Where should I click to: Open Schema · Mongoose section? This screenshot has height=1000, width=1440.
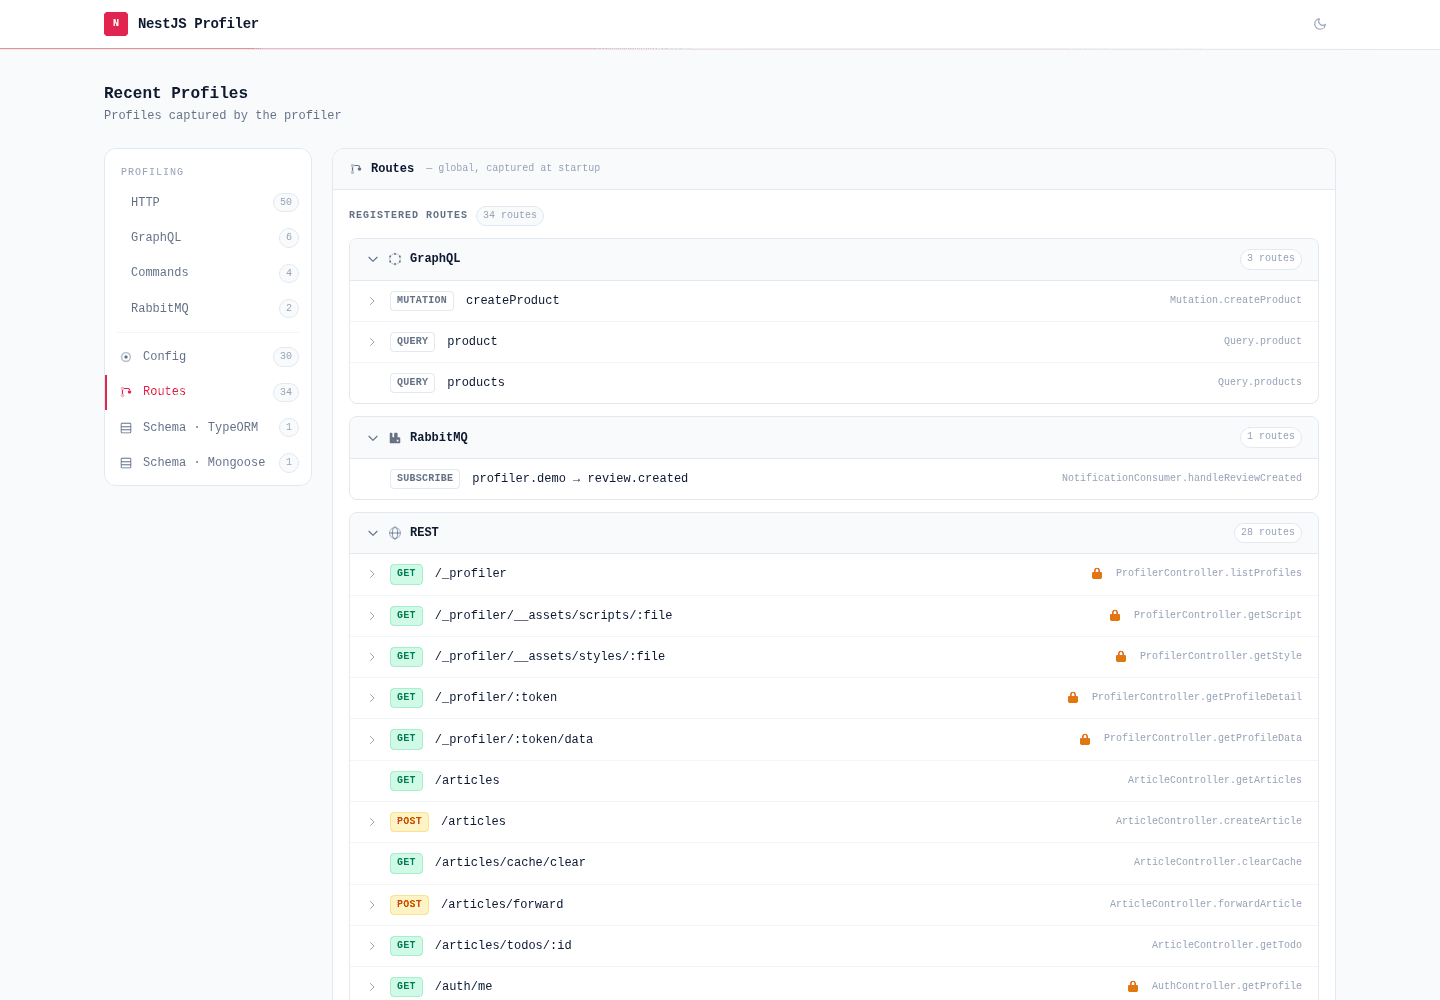tap(208, 463)
